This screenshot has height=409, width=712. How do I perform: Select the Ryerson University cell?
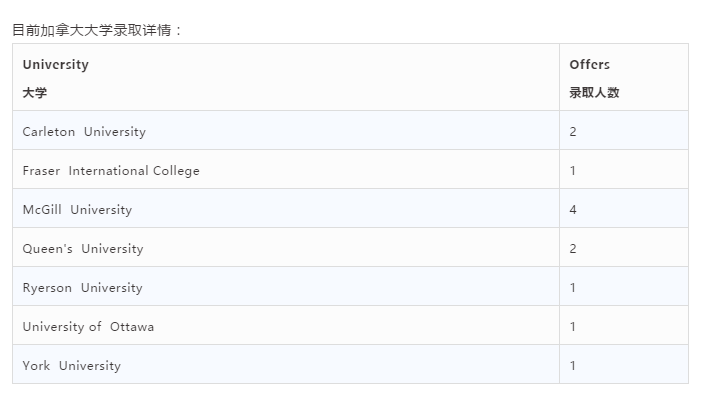[286, 286]
